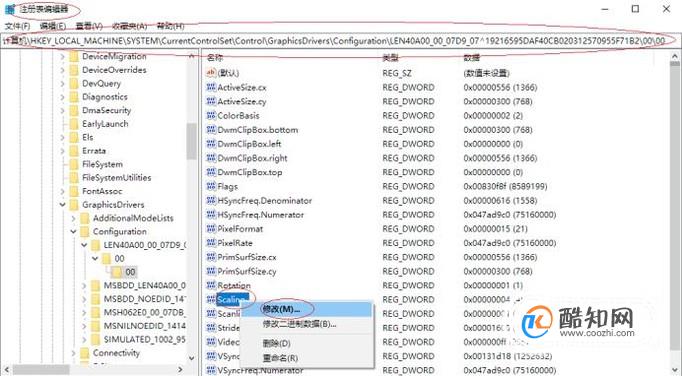
Task: Click the default string value icon
Action: click(x=211, y=73)
